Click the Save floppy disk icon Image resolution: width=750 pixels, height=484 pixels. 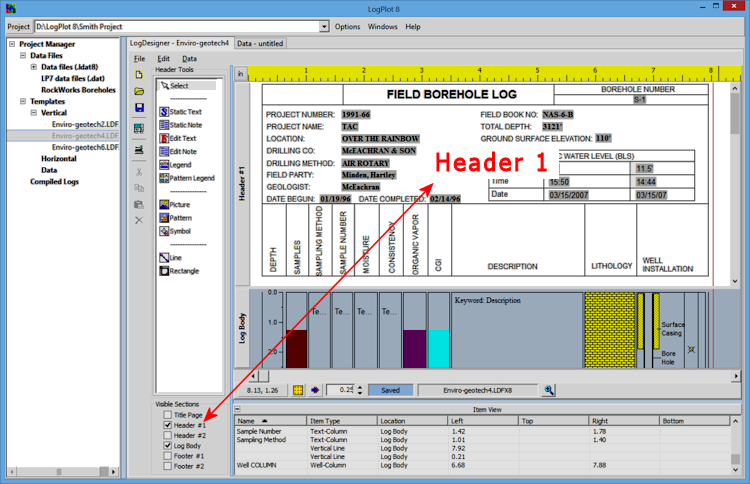(x=138, y=107)
